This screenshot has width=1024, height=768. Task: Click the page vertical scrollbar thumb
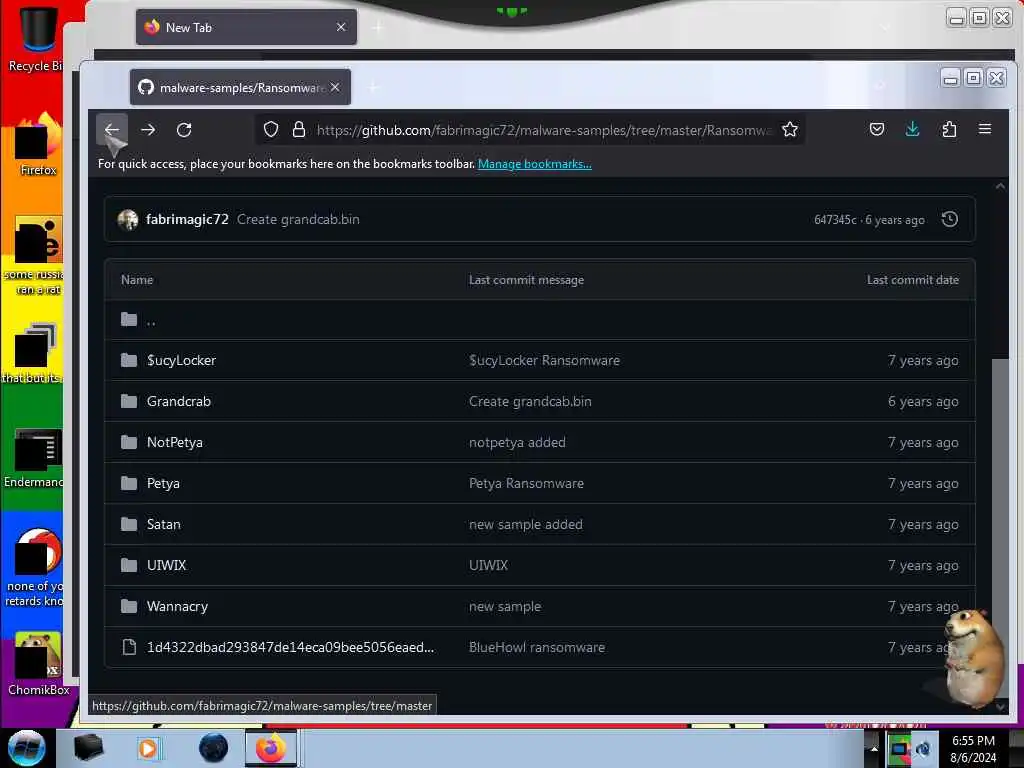(1000, 496)
